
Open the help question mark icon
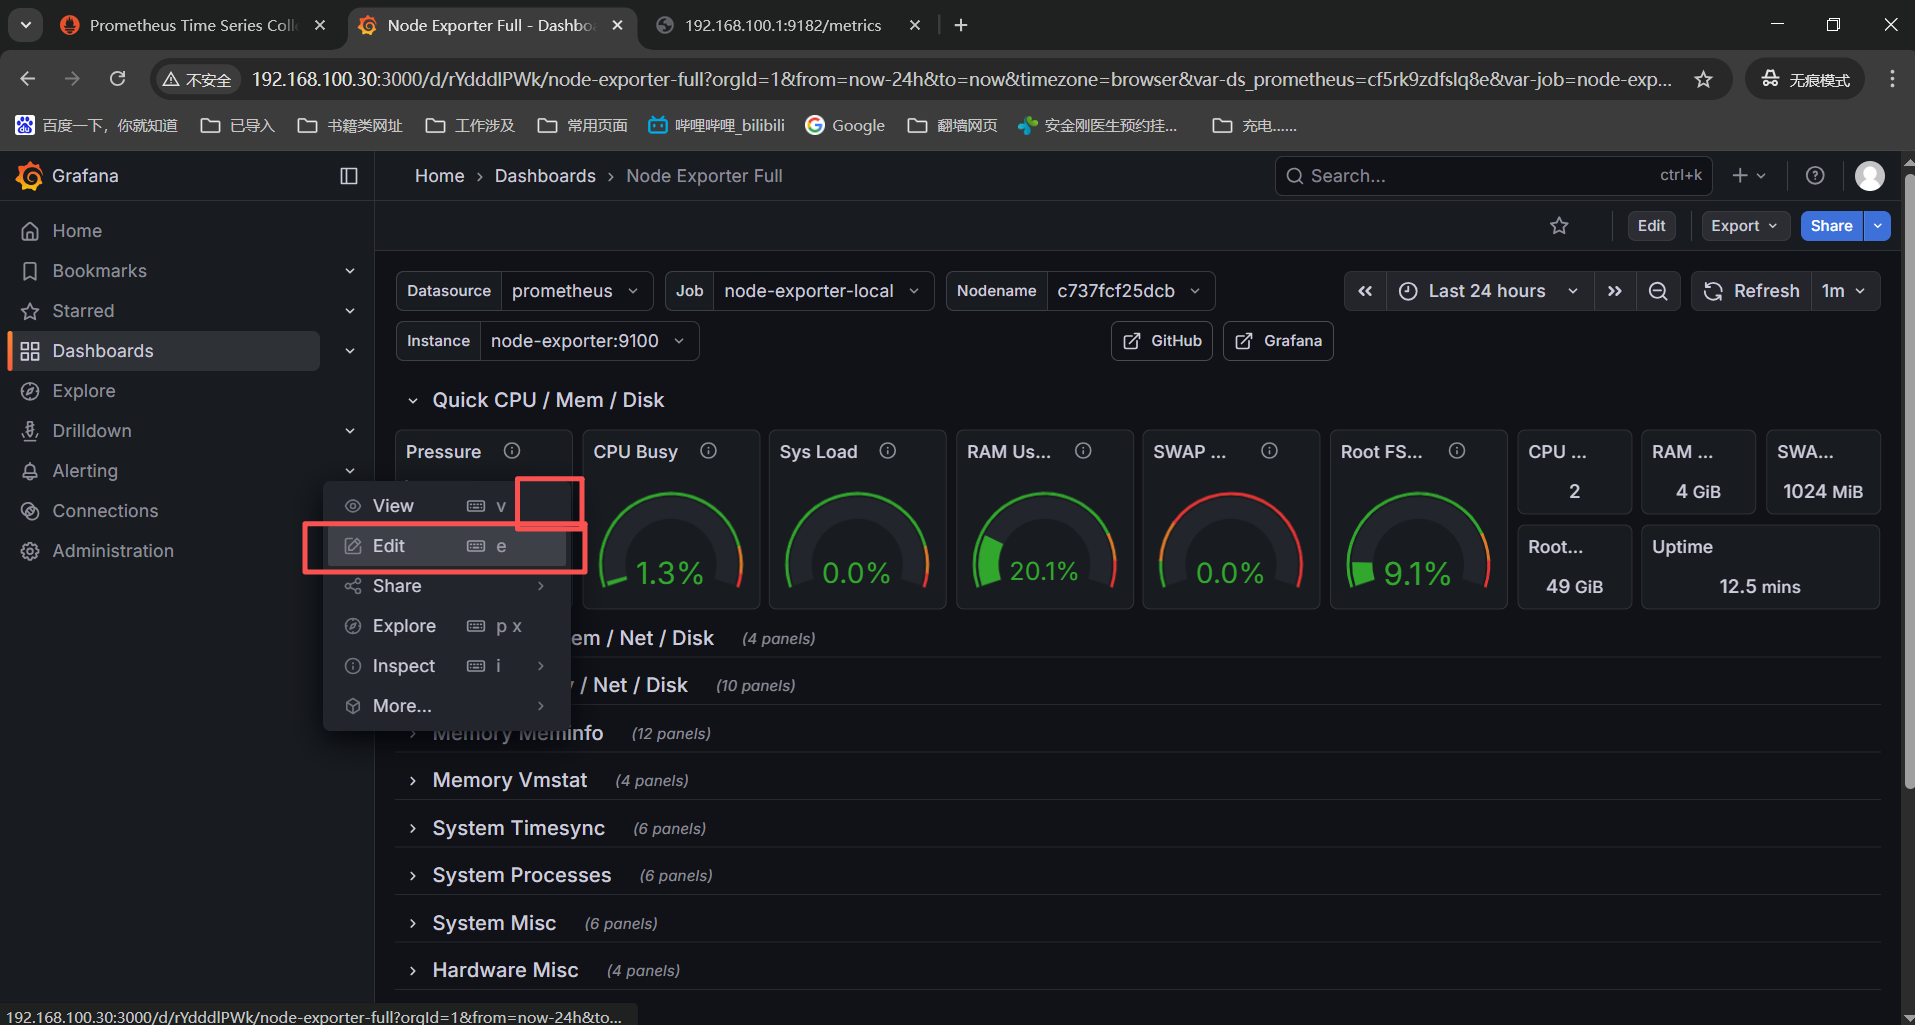point(1815,176)
